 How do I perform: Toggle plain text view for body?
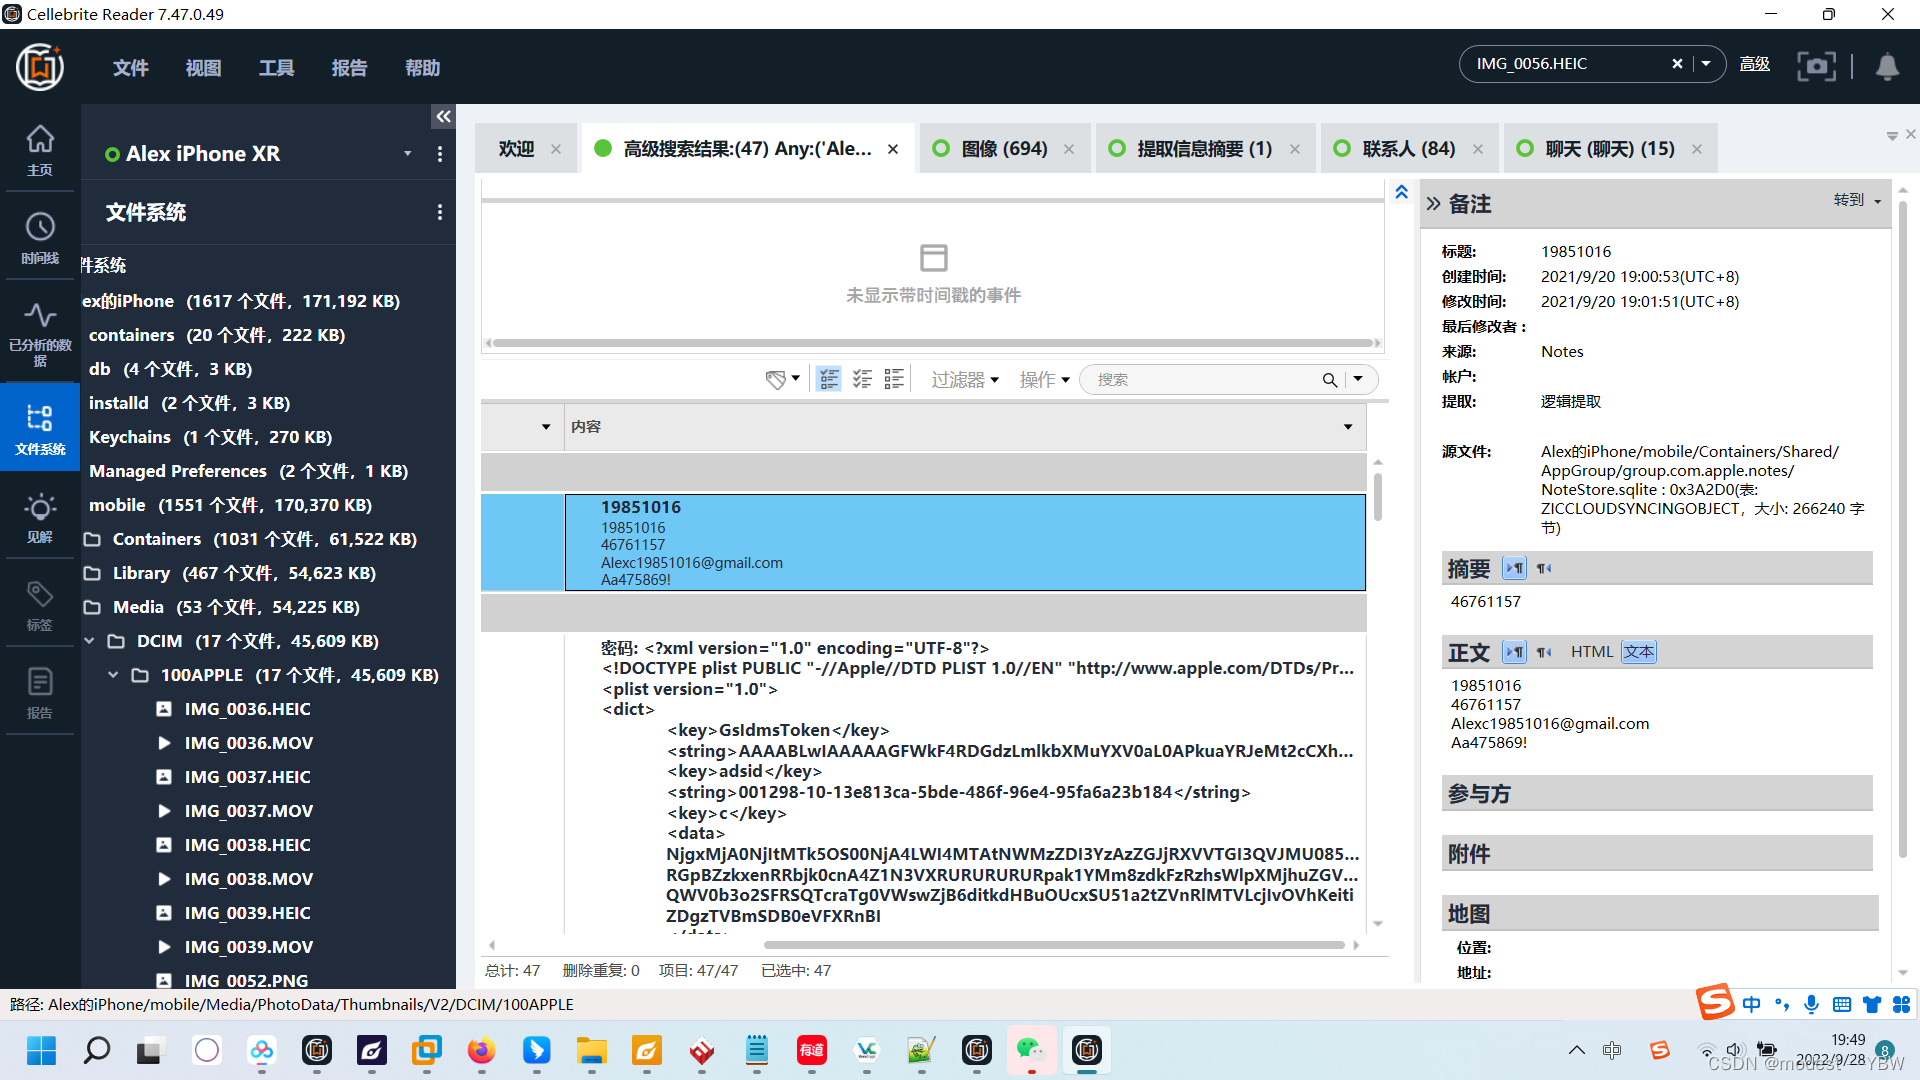[x=1639, y=652]
